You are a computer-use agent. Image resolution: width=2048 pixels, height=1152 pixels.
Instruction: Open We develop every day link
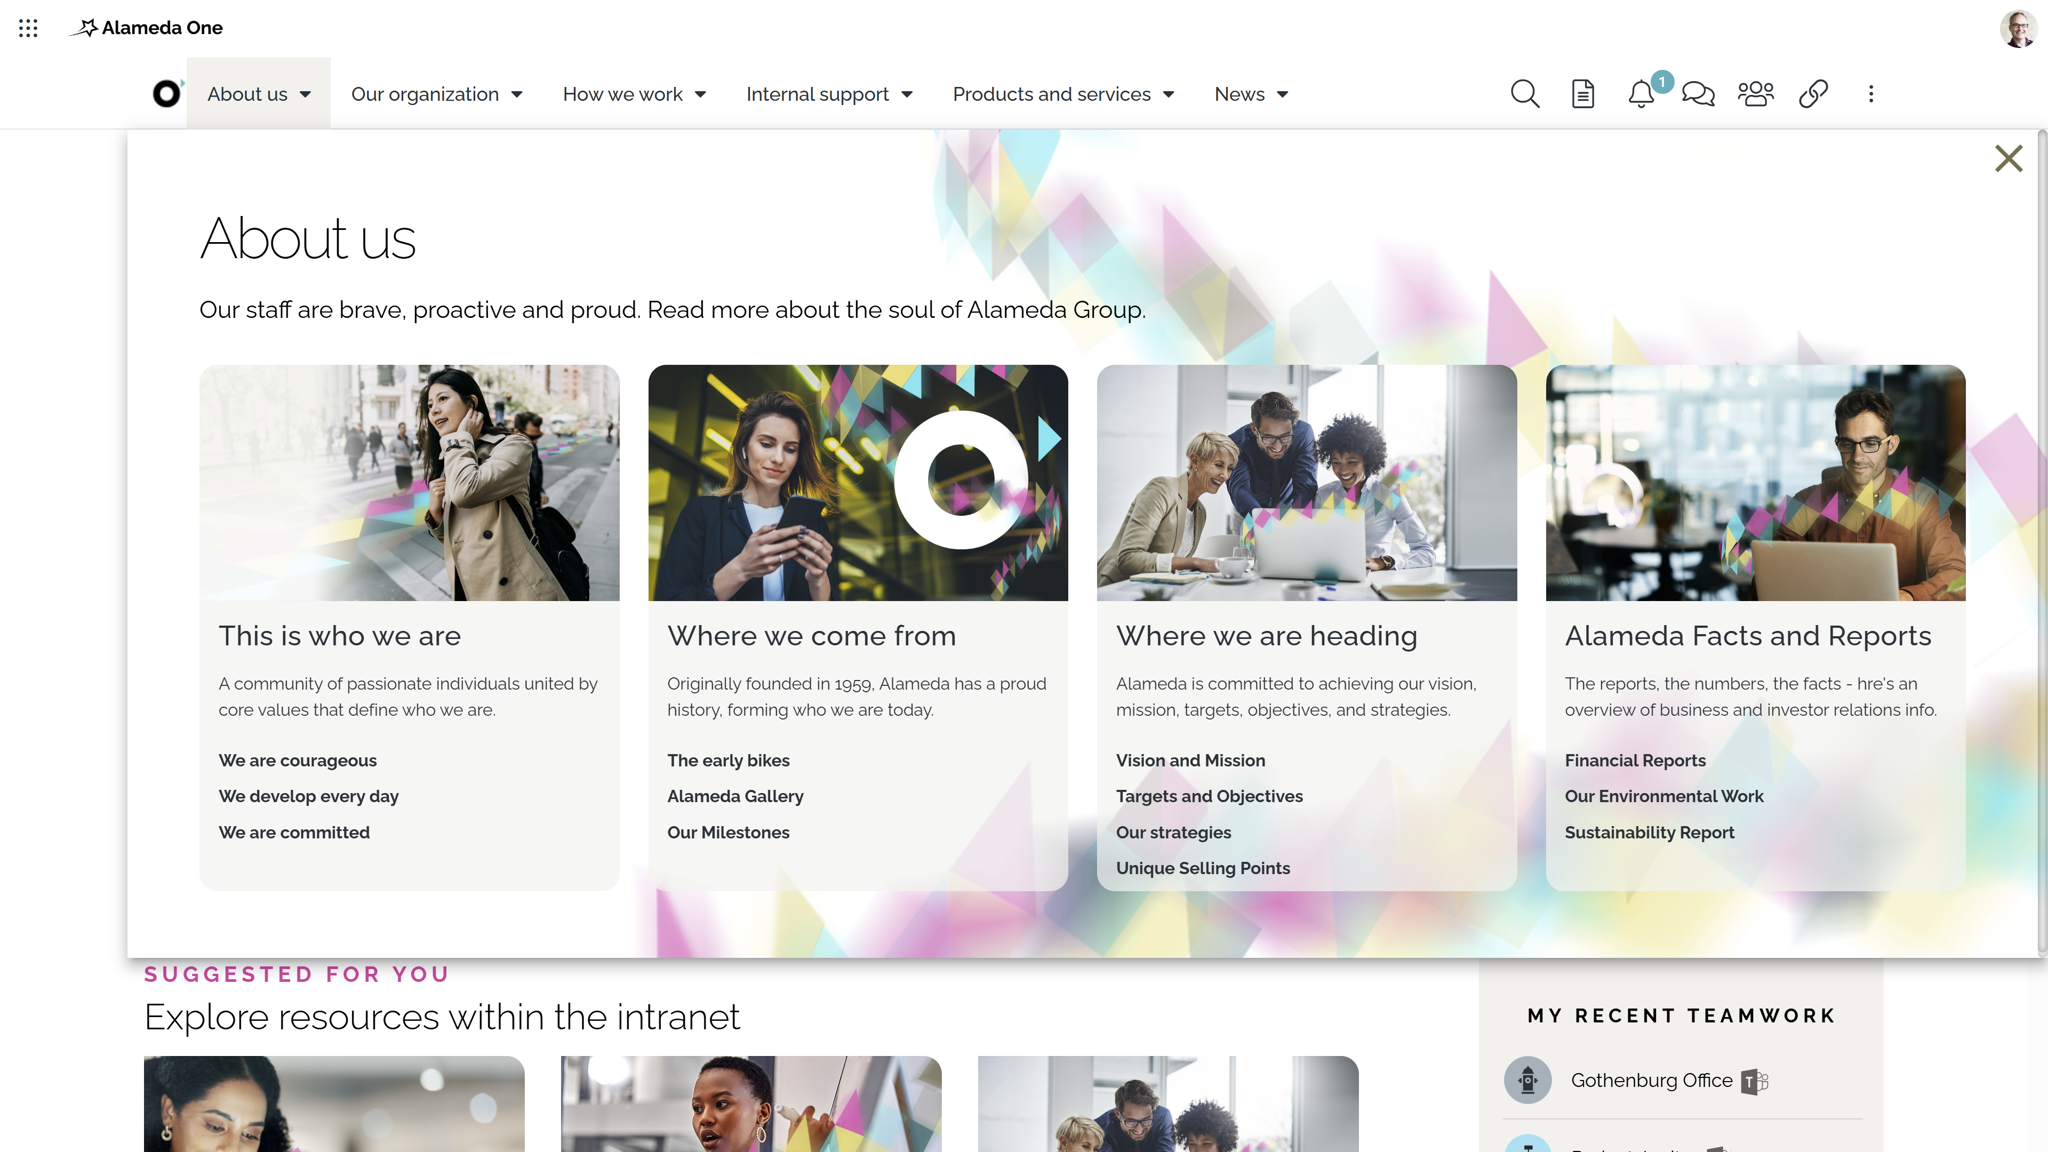[309, 796]
